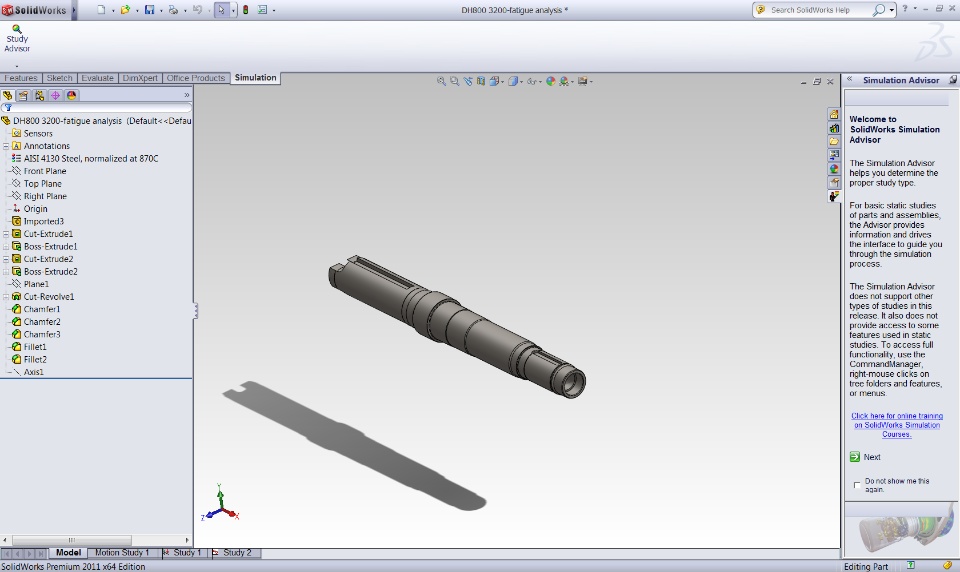Open the DimXpertManager tab icon
The image size is (960, 572).
coord(56,96)
